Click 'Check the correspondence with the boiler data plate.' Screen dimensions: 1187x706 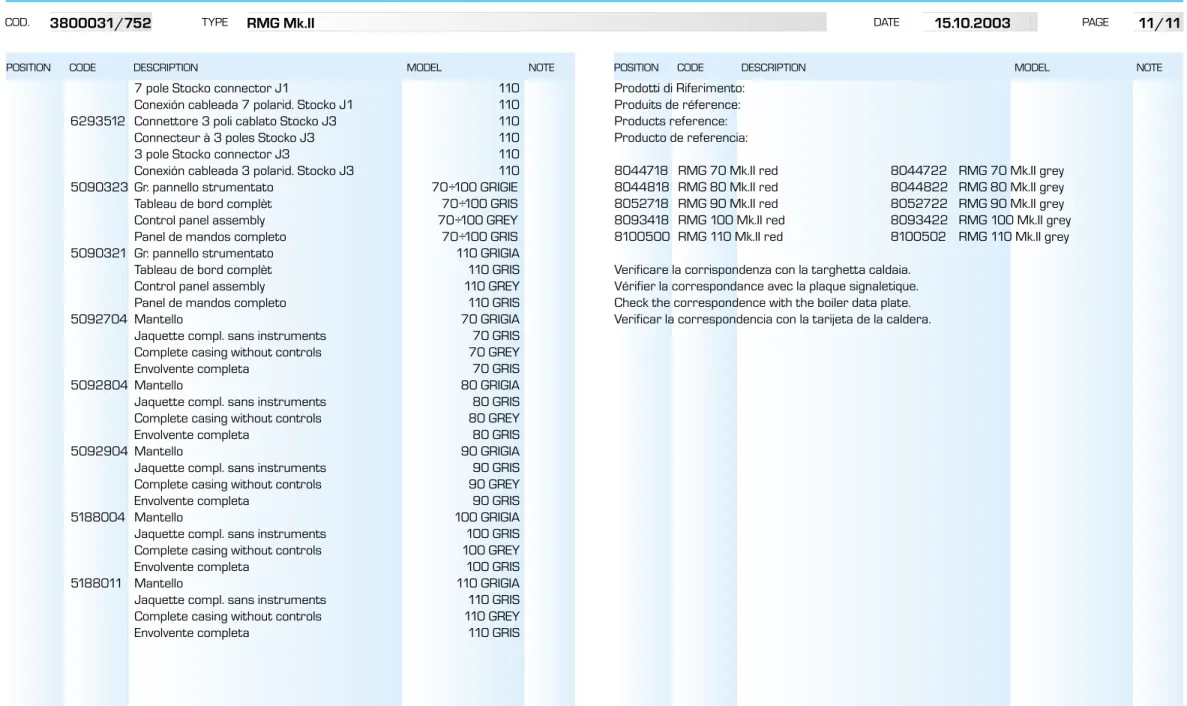point(762,303)
